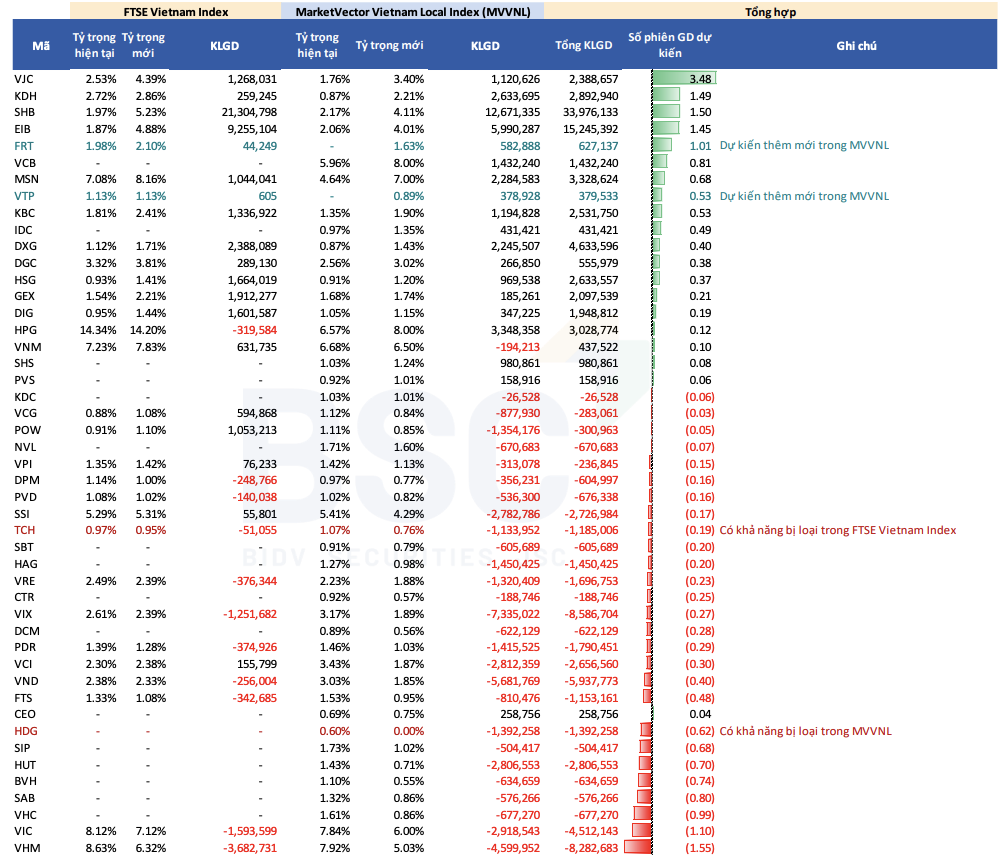The height and width of the screenshot is (862, 1000).
Task: Click the Tổng hợp group header
Action: pos(770,11)
